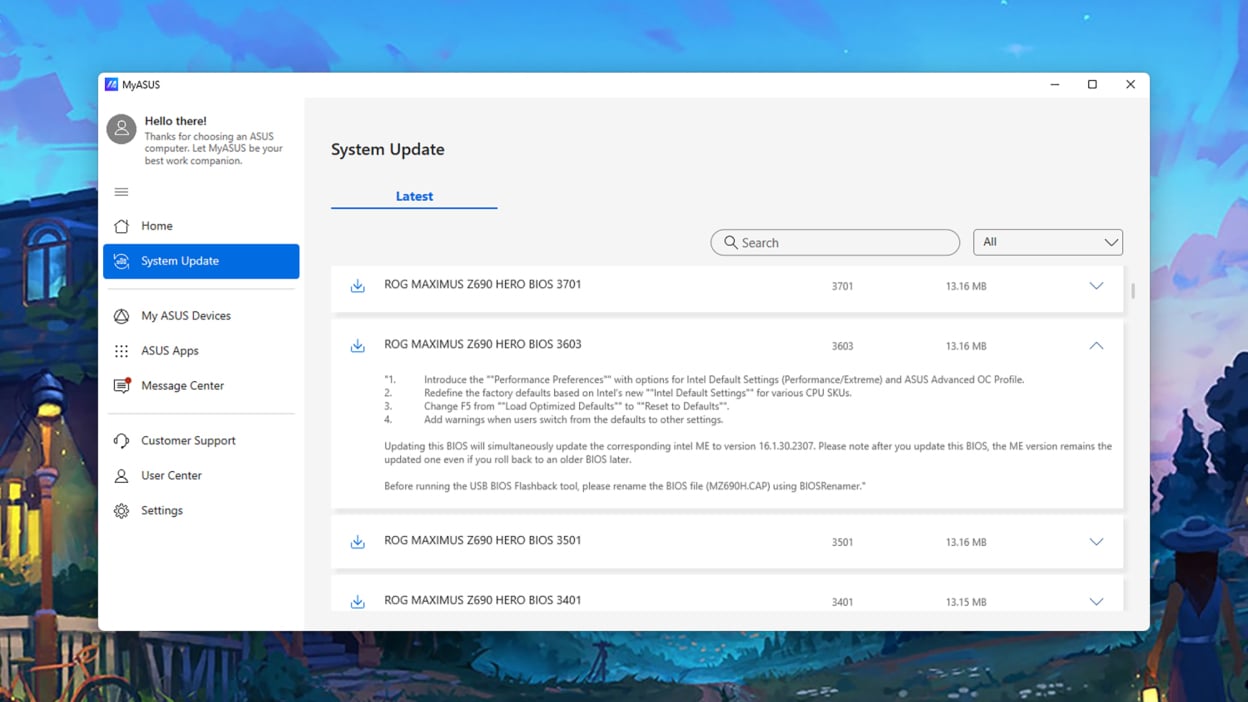This screenshot has width=1248, height=702.
Task: Switch to the Latest tab
Action: pos(413,196)
